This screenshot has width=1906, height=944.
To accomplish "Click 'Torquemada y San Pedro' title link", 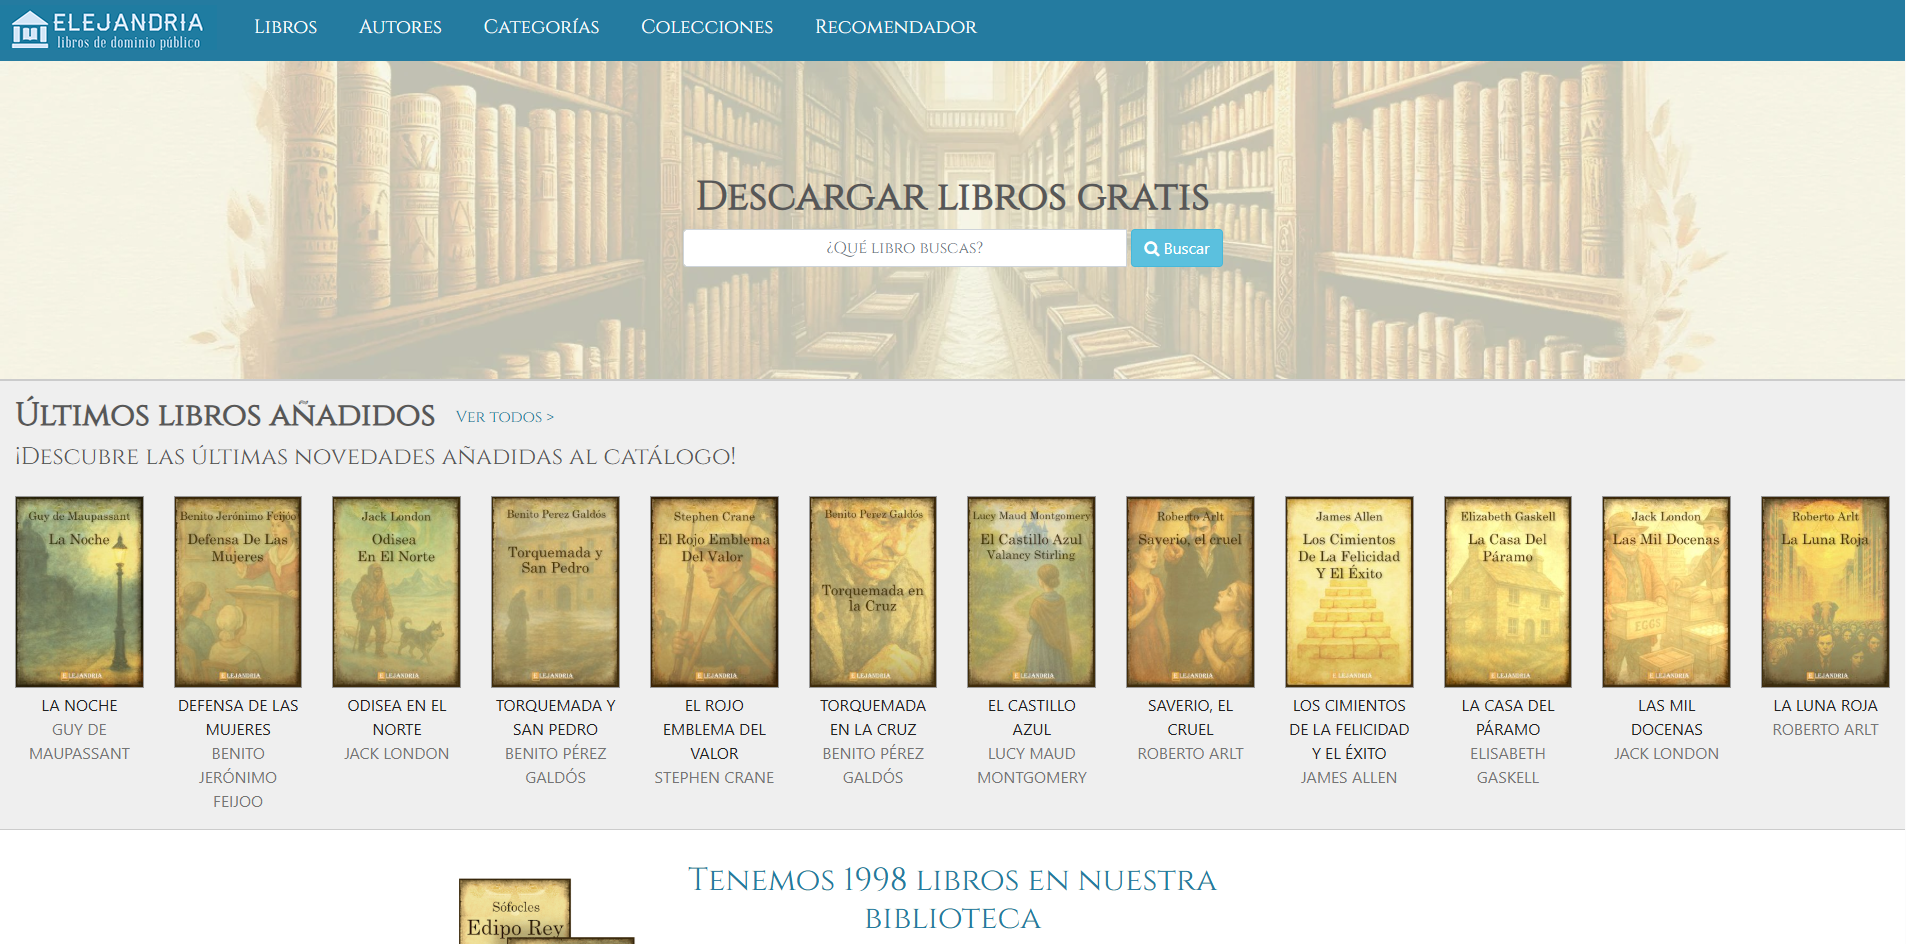I will 555,718.
